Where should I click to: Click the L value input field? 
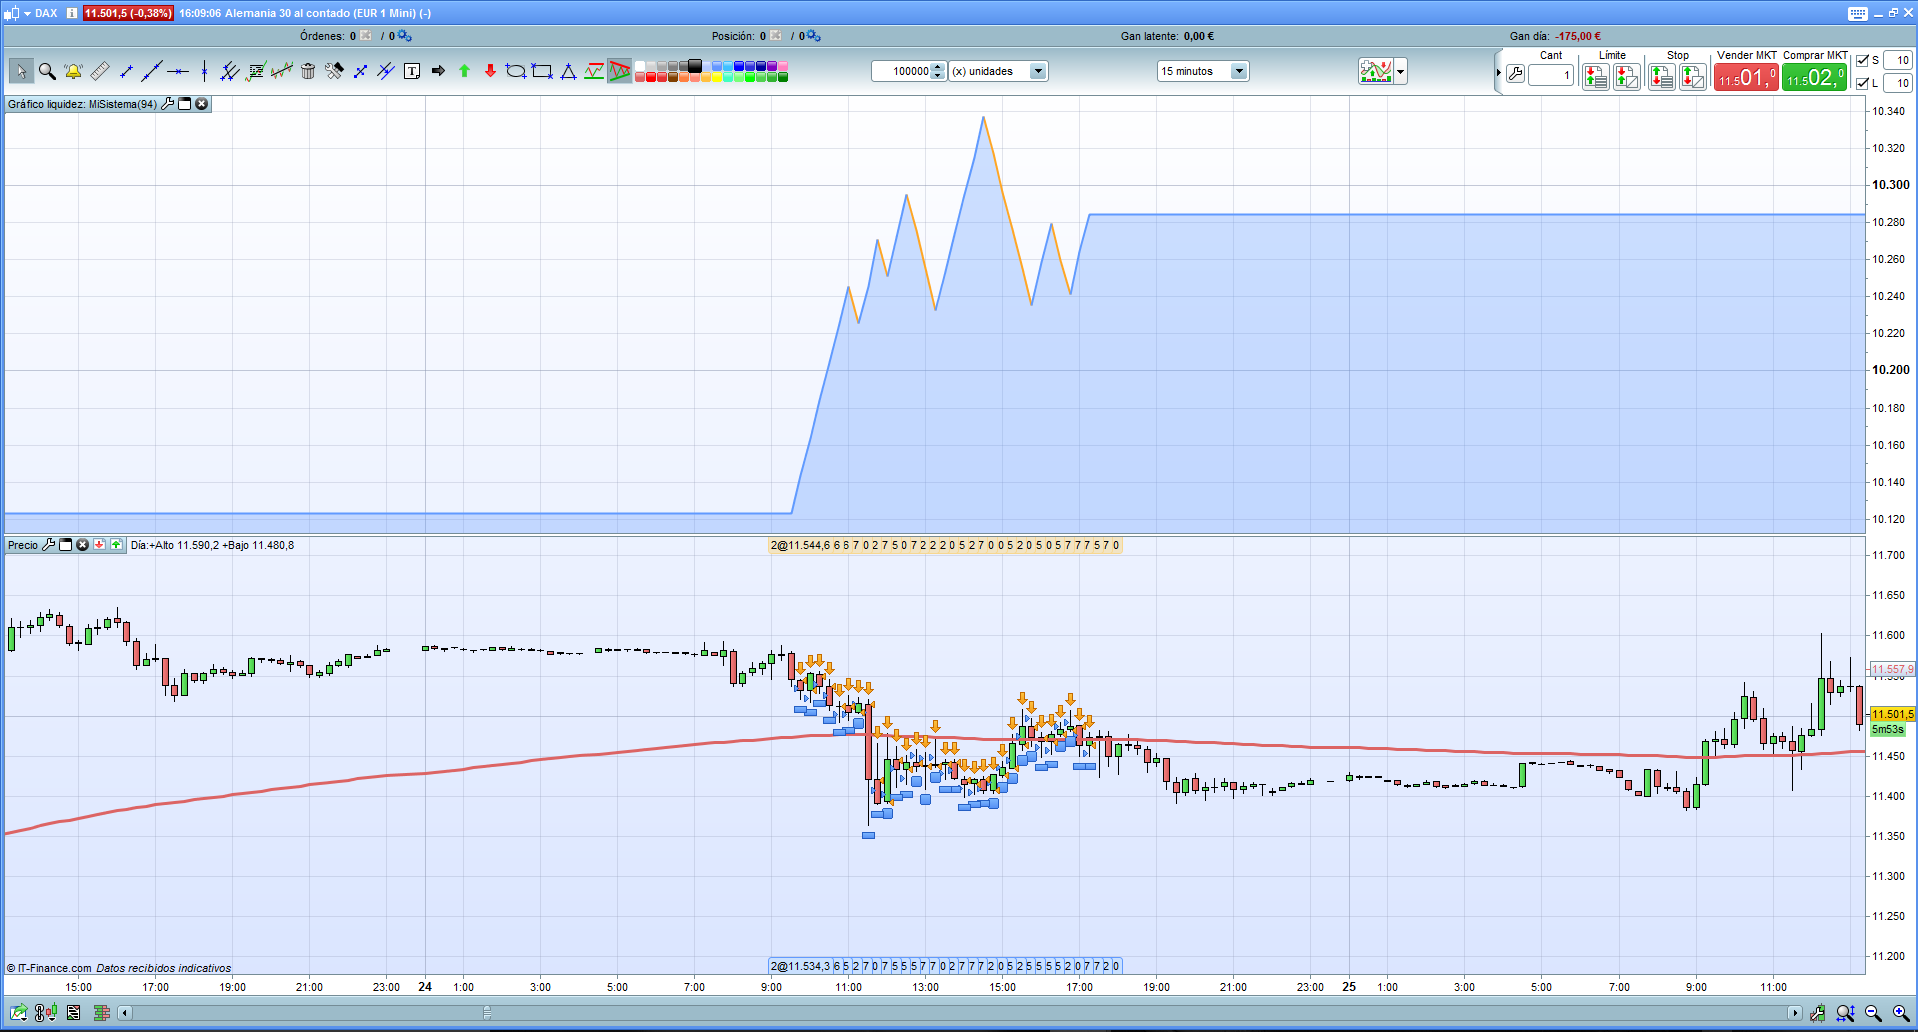coord(1898,83)
